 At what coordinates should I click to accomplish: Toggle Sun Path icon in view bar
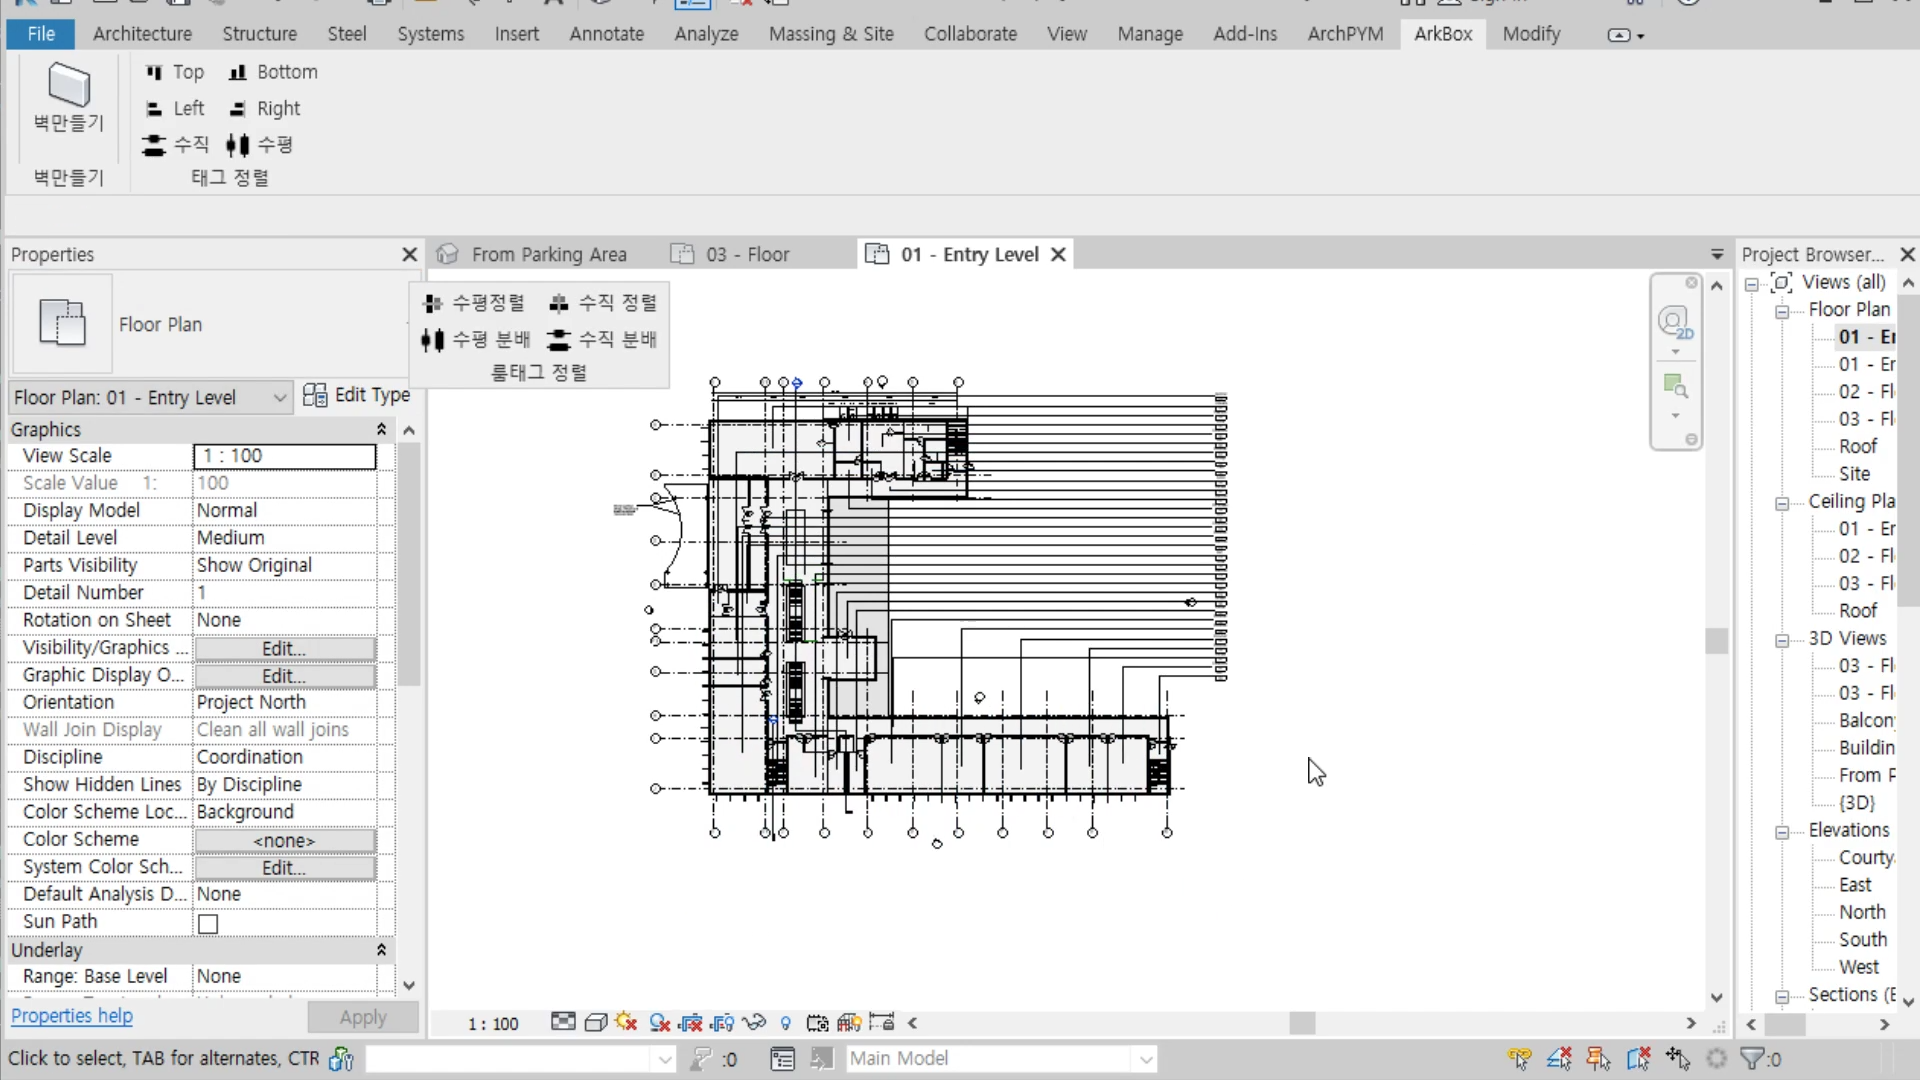627,1022
